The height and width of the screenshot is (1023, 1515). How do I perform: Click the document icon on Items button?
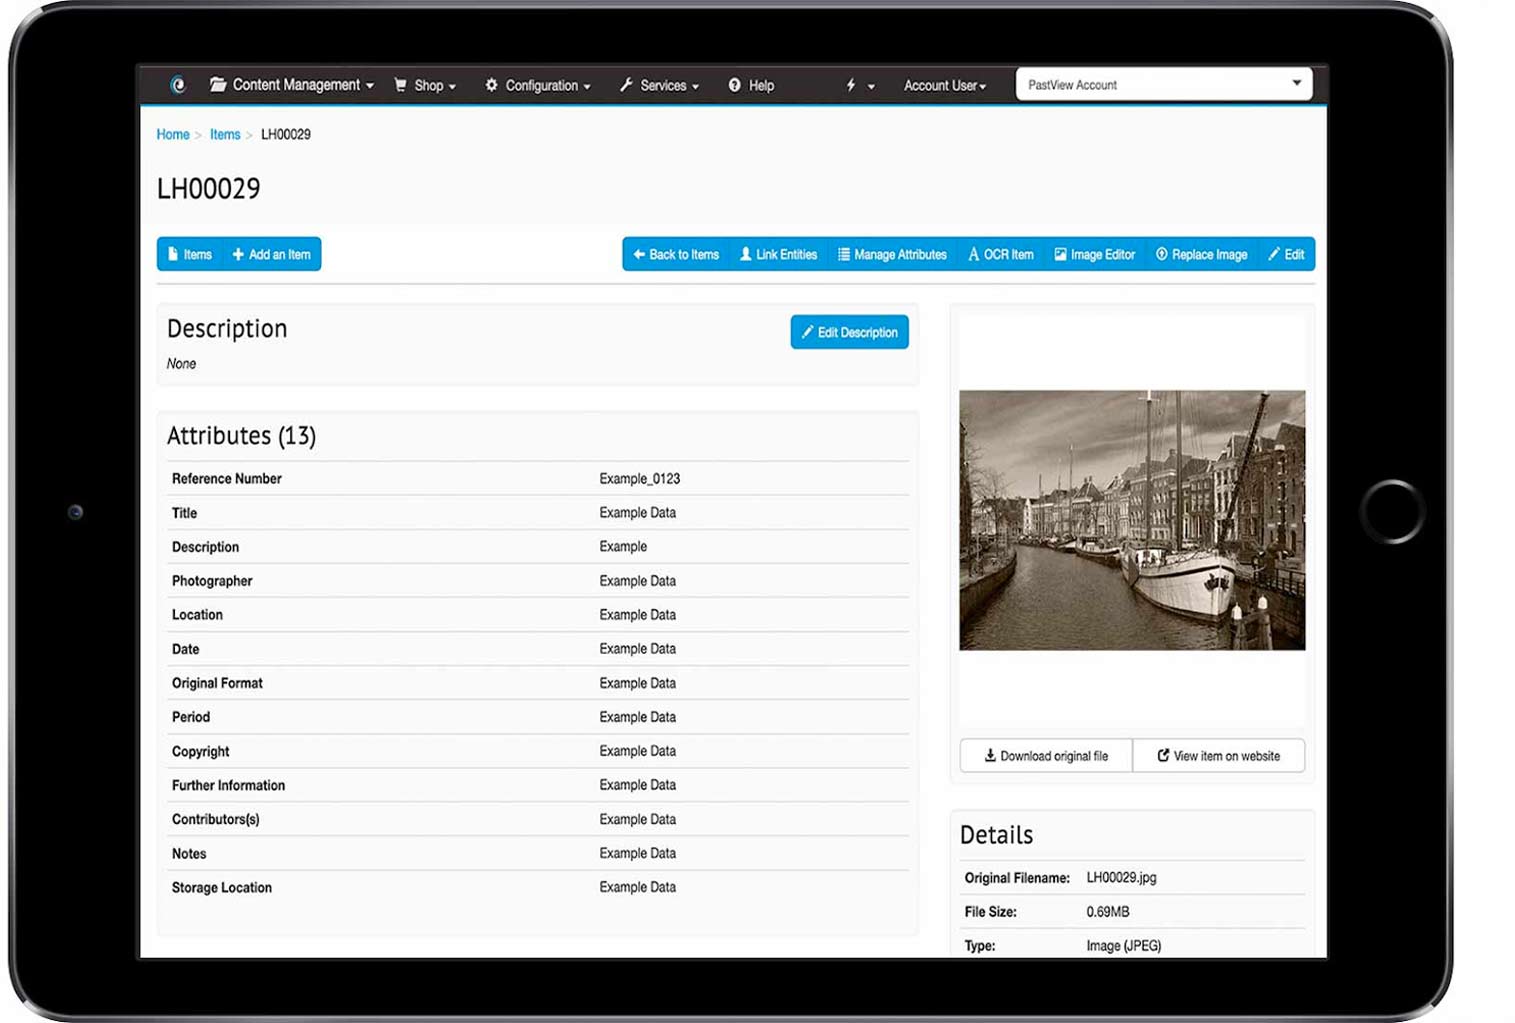[x=173, y=254]
